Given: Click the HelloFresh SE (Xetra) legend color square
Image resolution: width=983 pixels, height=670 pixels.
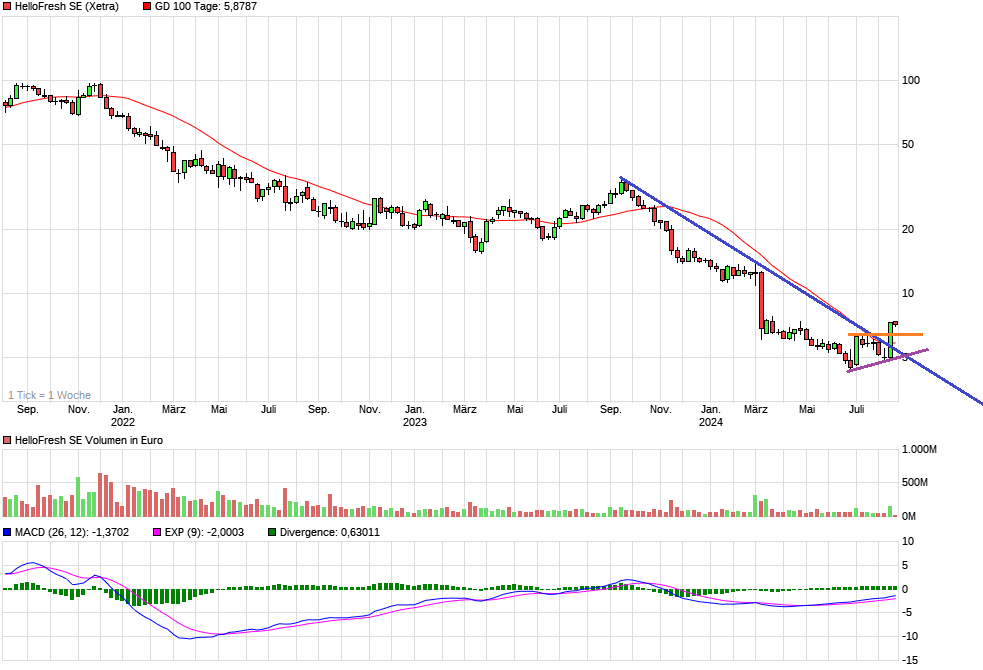Looking at the screenshot, I should [7, 6].
